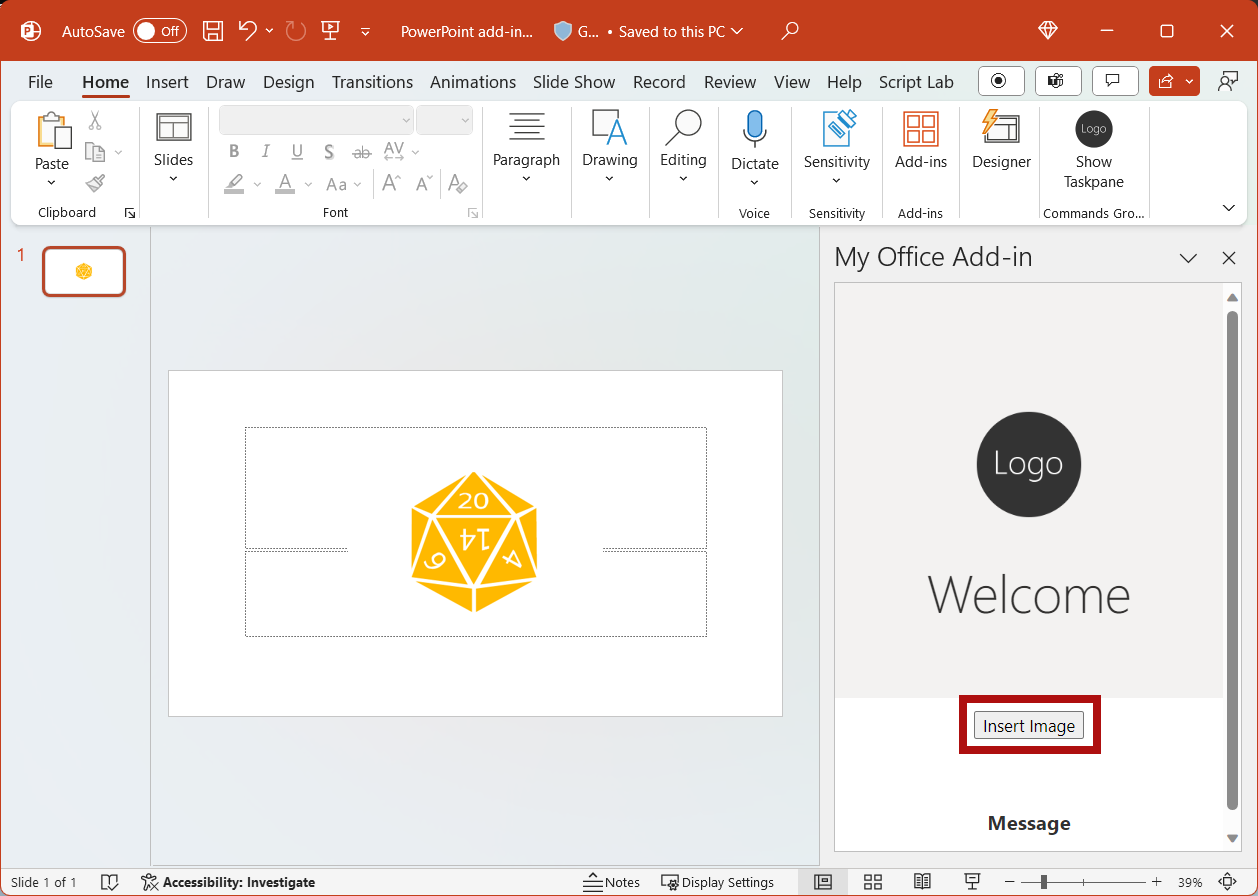
Task: Toggle Italic formatting
Action: point(265,152)
